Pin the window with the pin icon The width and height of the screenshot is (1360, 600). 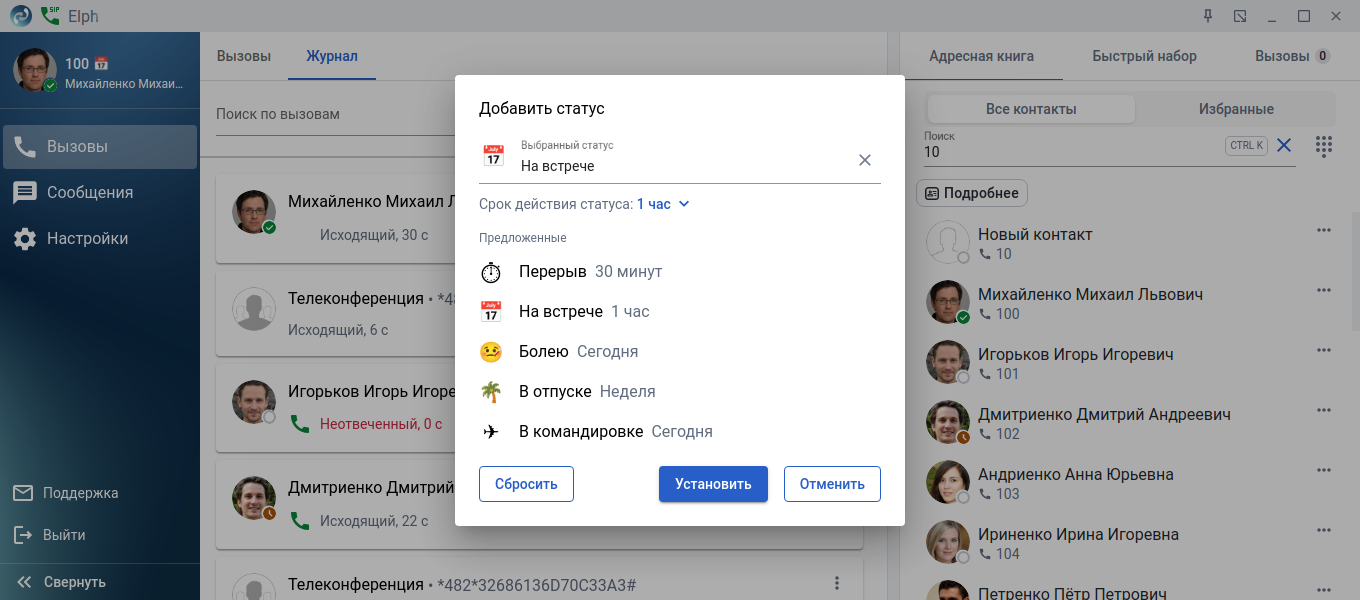(1208, 16)
